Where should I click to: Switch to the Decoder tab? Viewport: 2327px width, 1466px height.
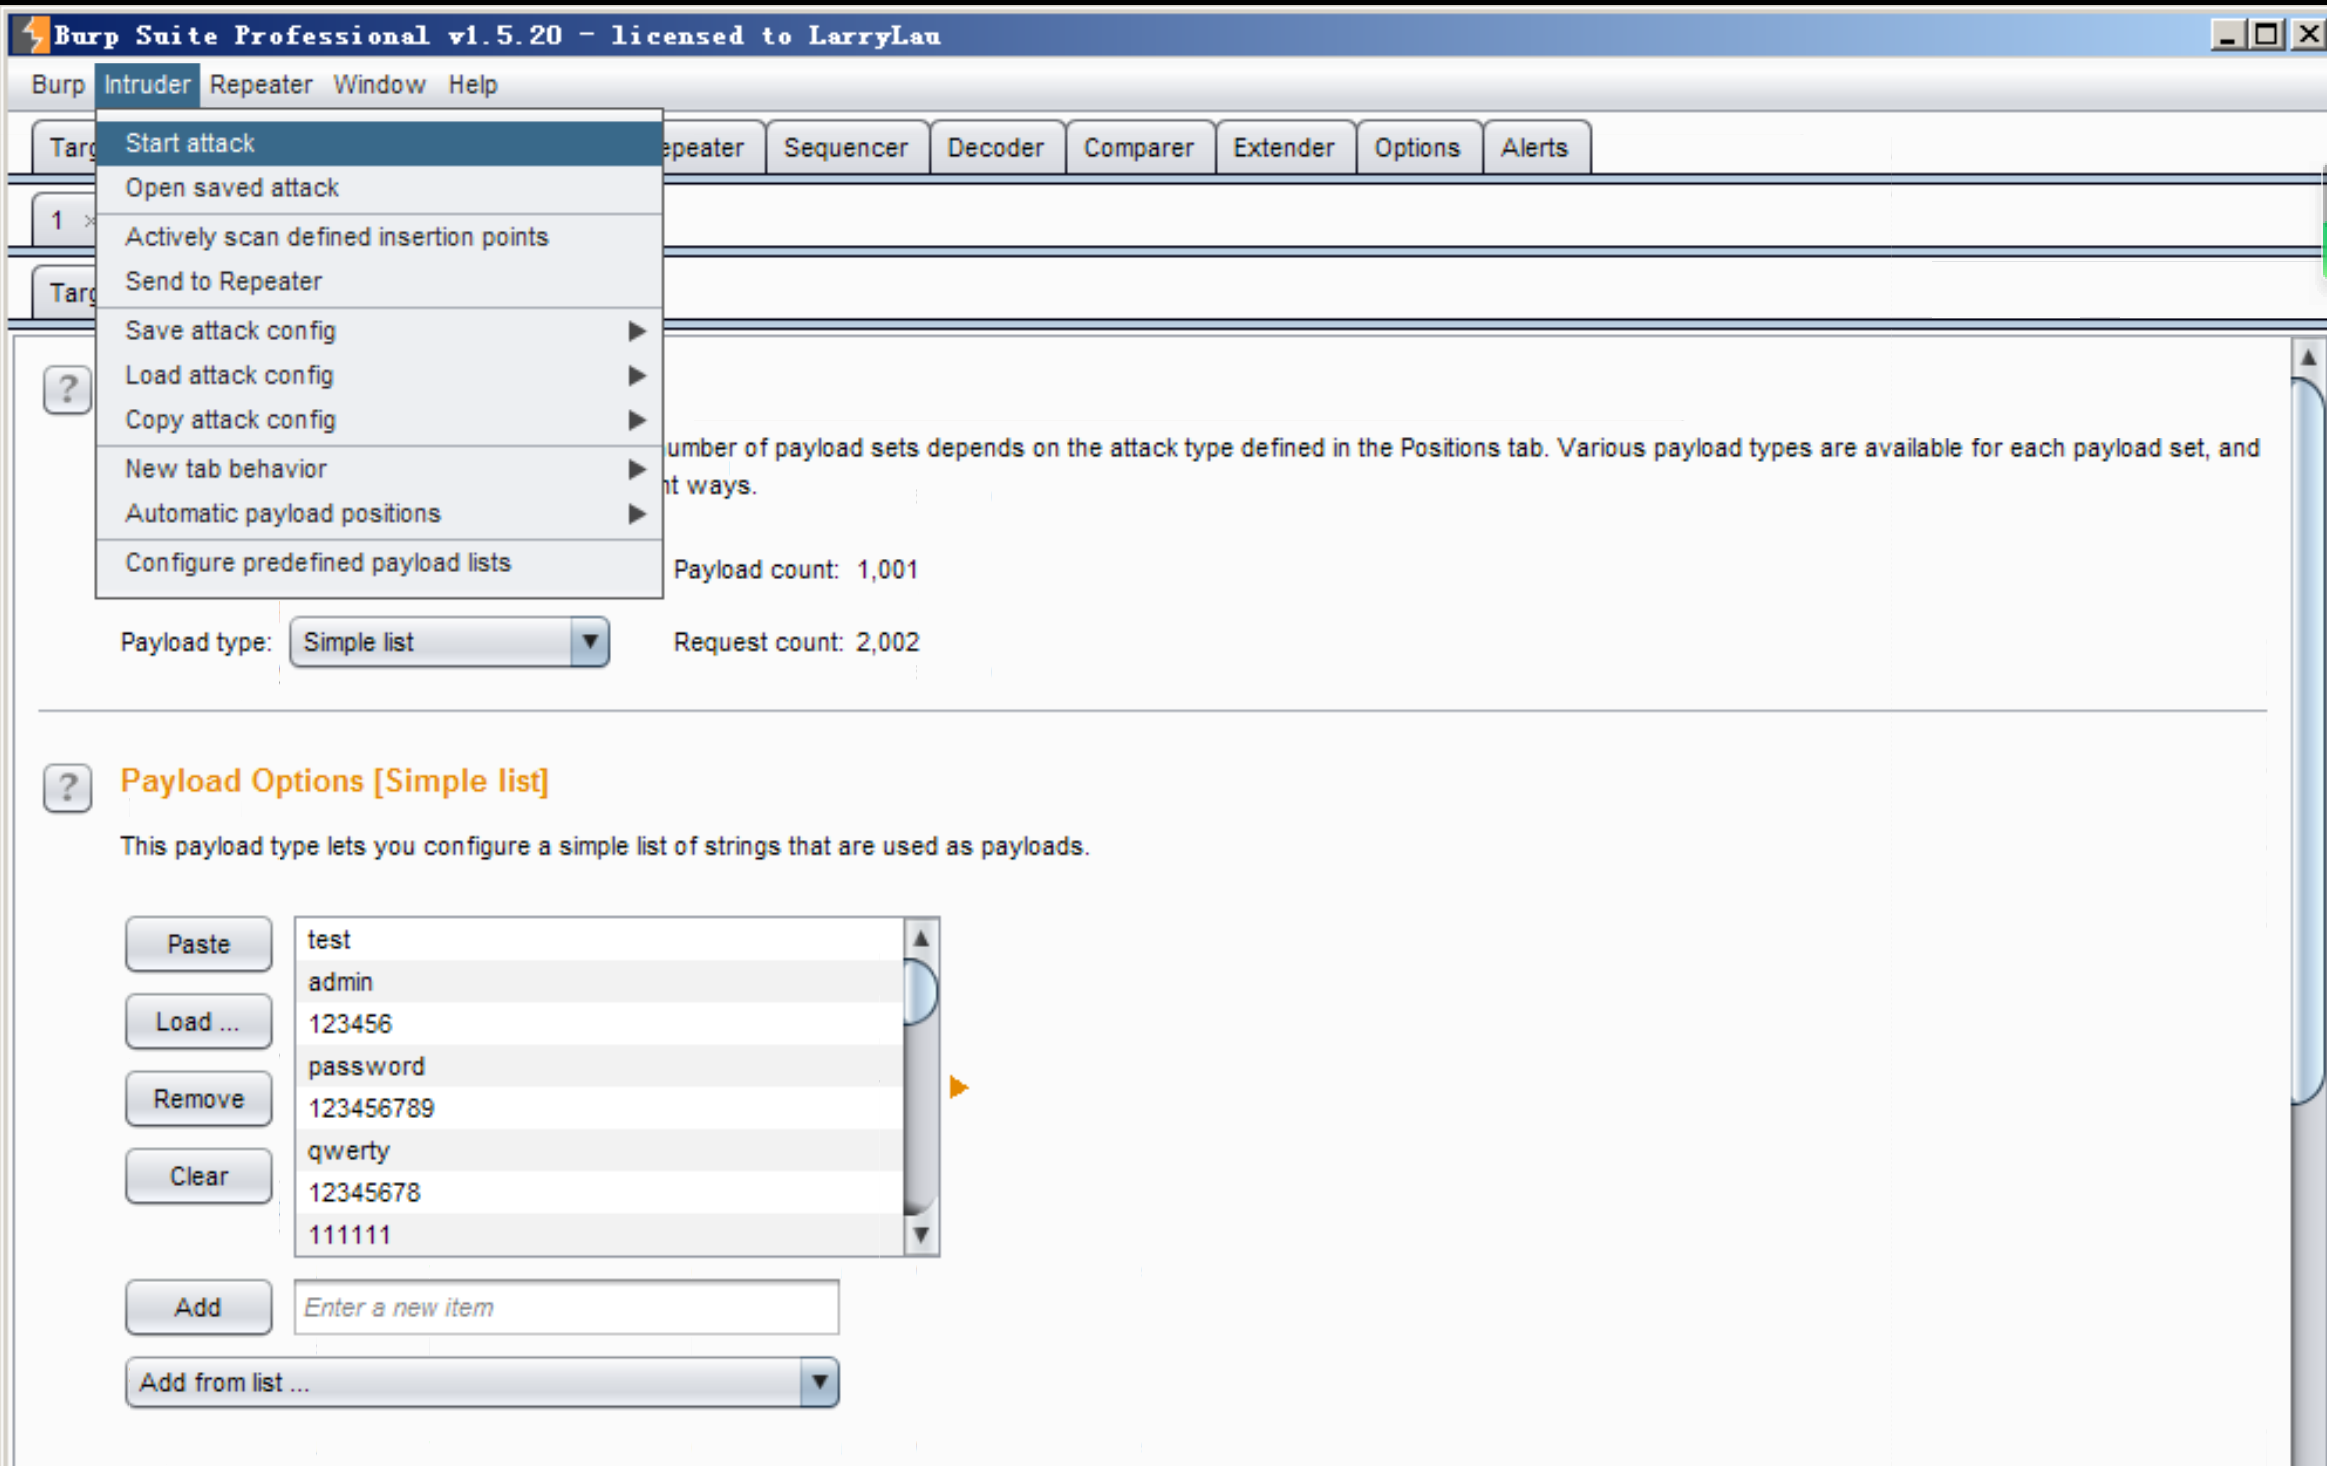point(995,148)
